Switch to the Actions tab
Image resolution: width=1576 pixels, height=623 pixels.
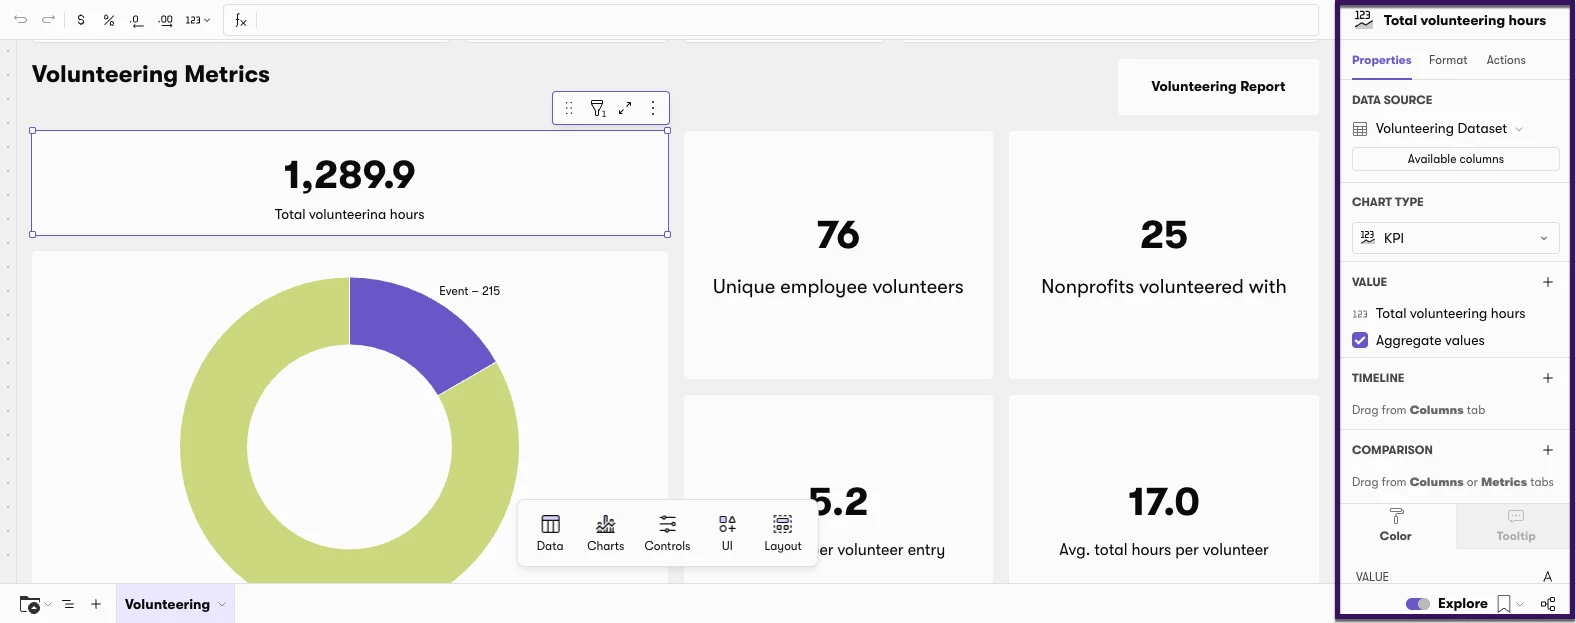point(1505,60)
